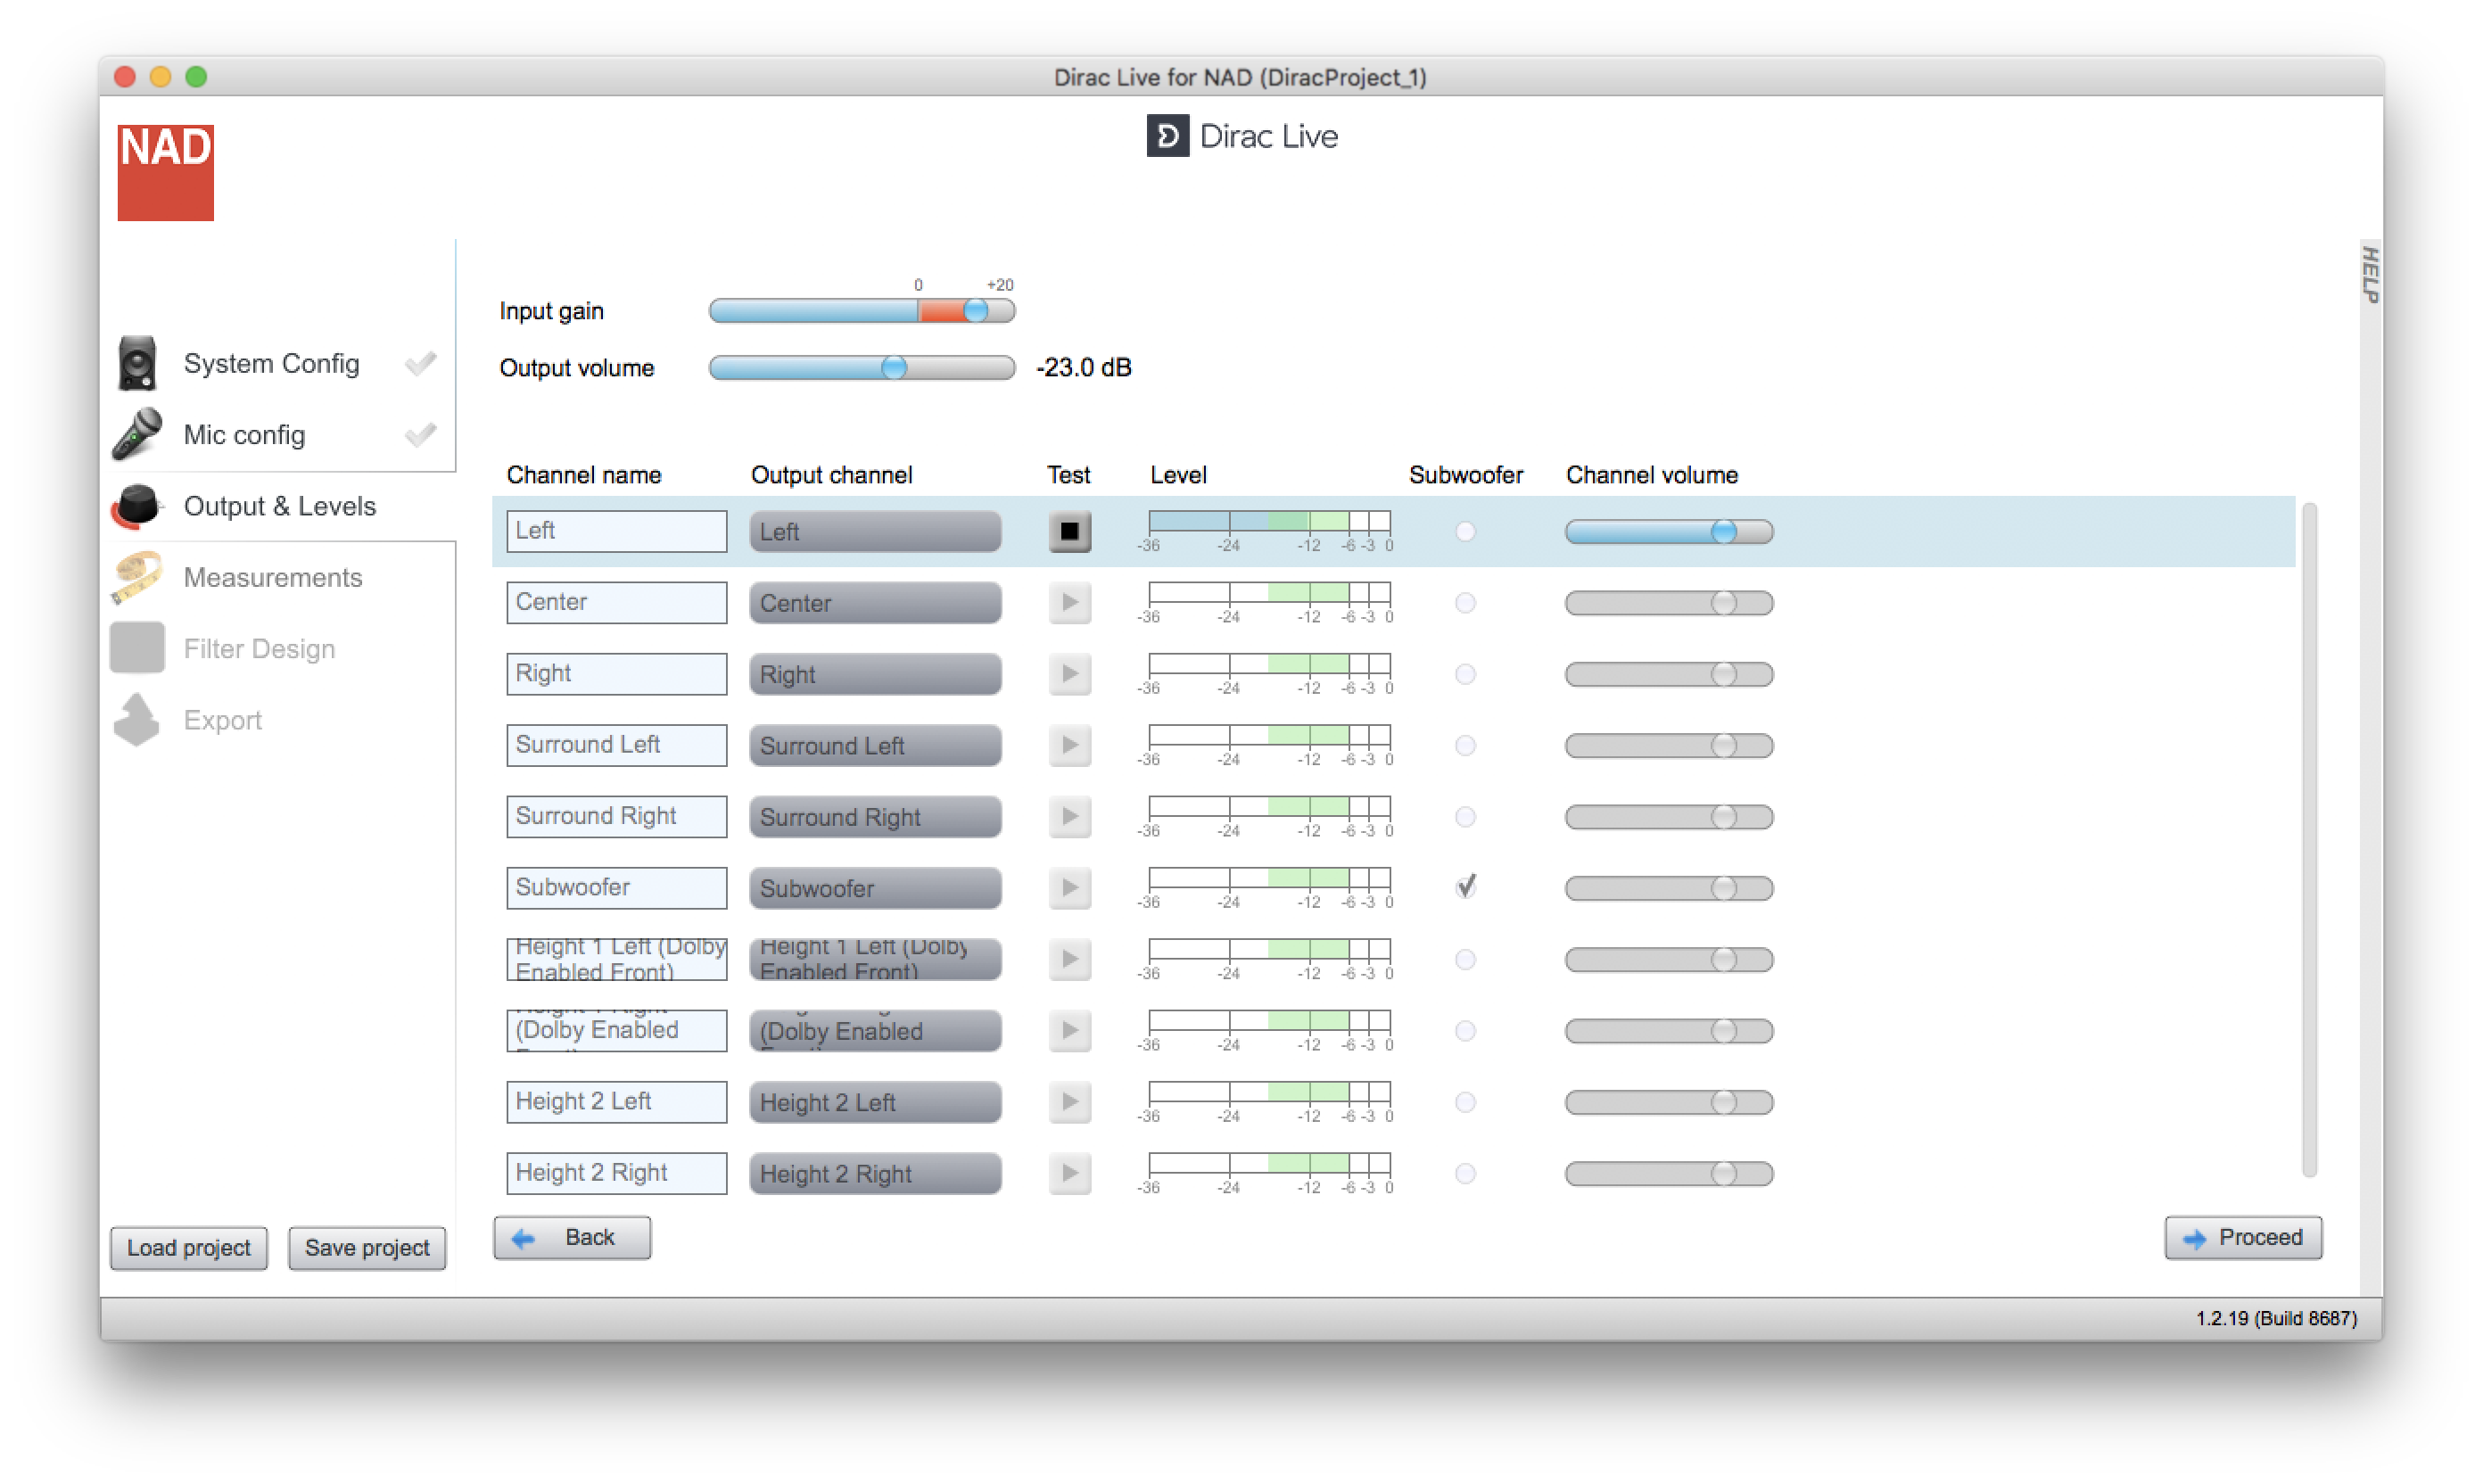2483x1484 pixels.
Task: Click the Filter Design icon
Action: (137, 648)
